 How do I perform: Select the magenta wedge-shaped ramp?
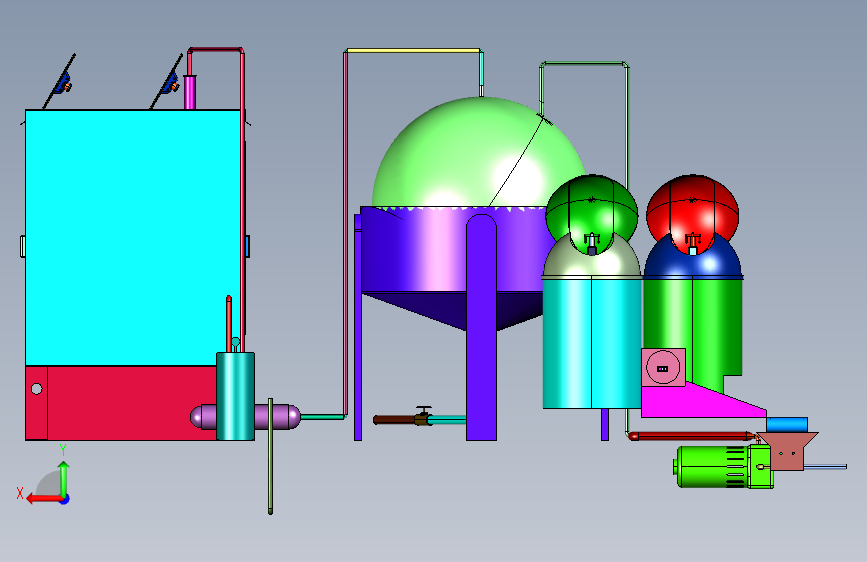point(697,401)
